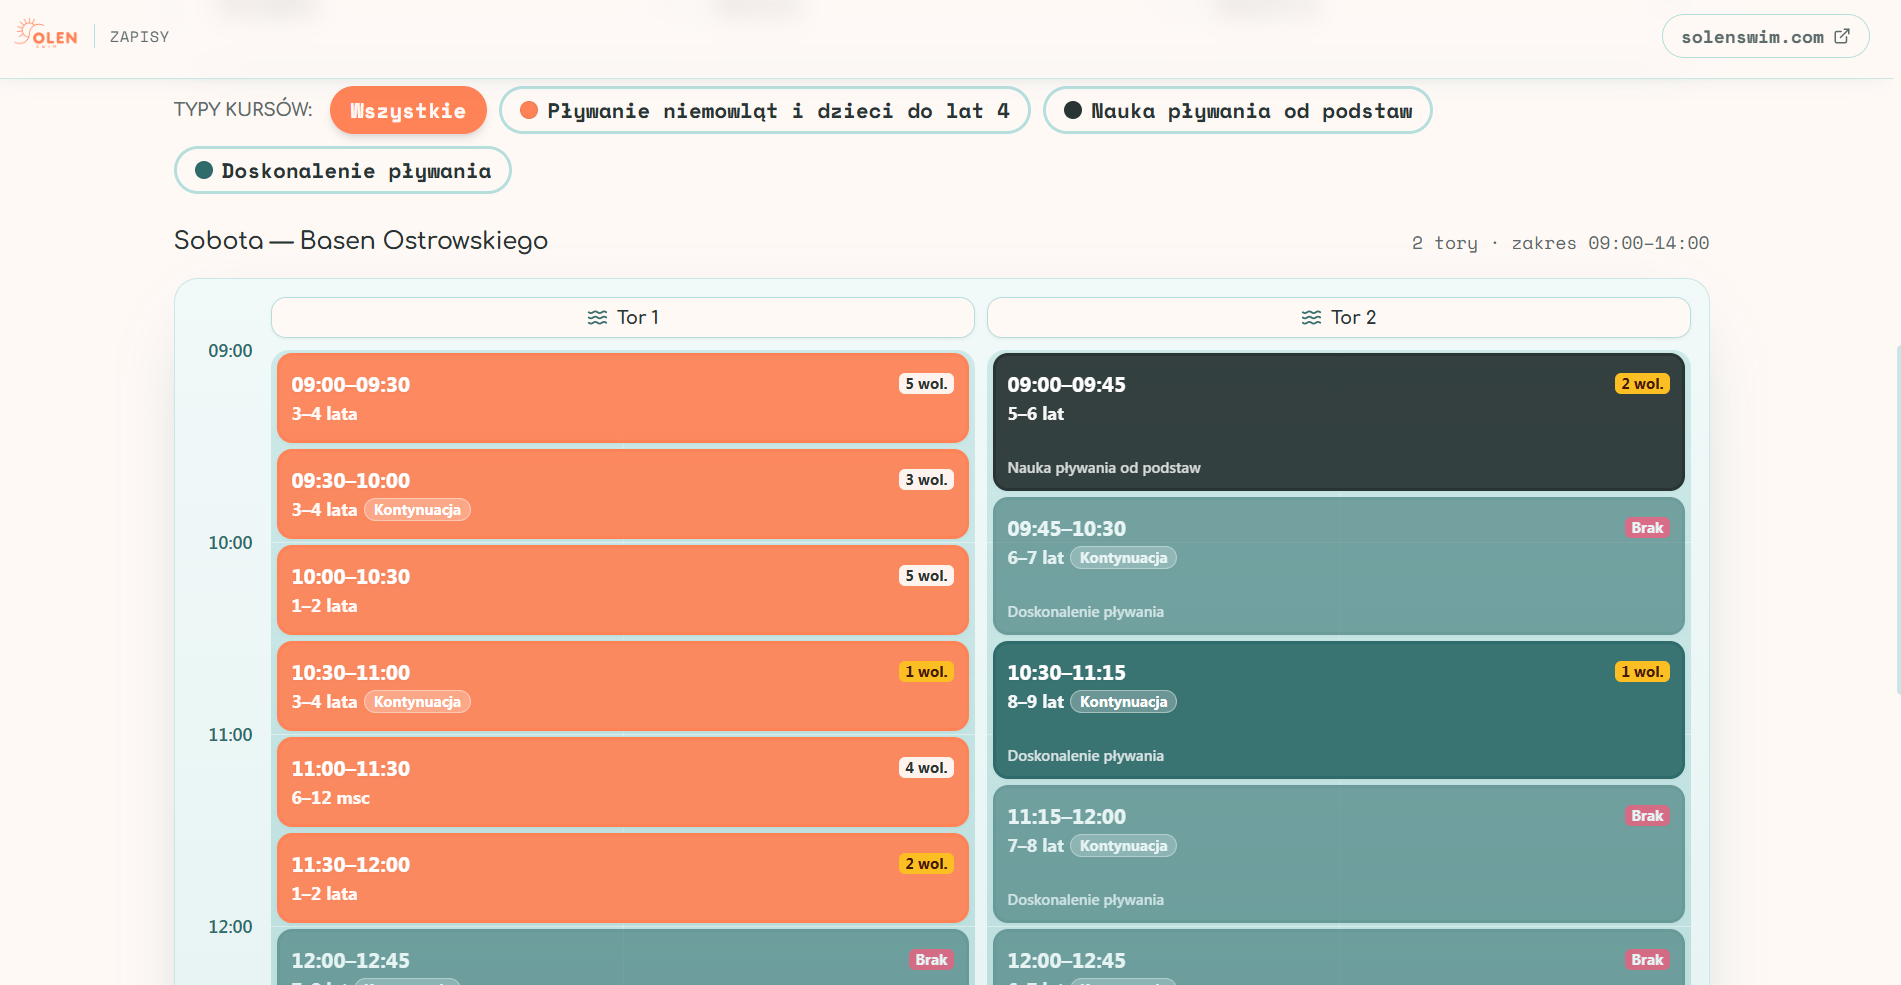Click the '3 wol.' badge on the 09:30–10:00 class
1901x985 pixels.
(x=926, y=480)
